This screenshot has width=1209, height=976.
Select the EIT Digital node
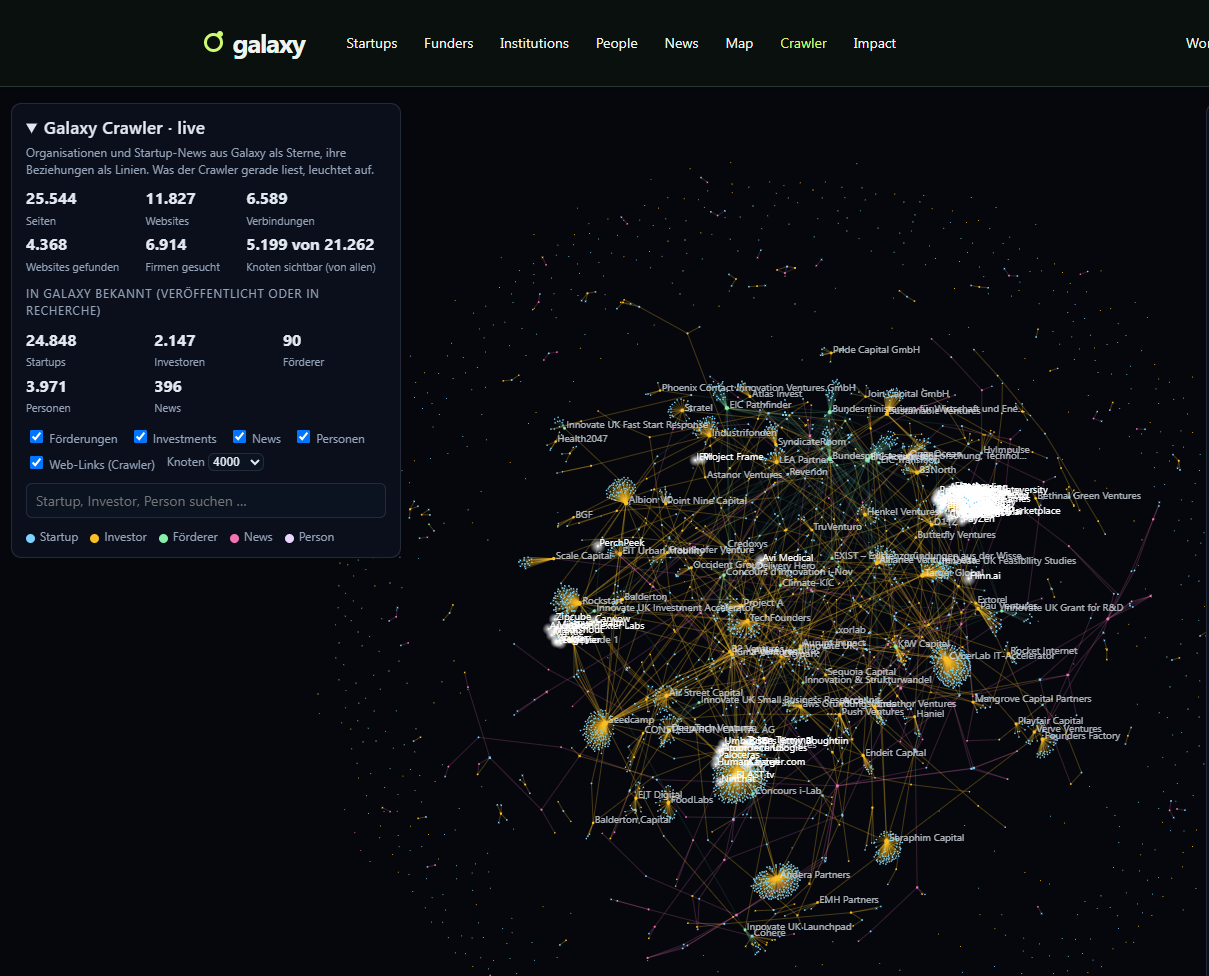pyautogui.click(x=660, y=795)
